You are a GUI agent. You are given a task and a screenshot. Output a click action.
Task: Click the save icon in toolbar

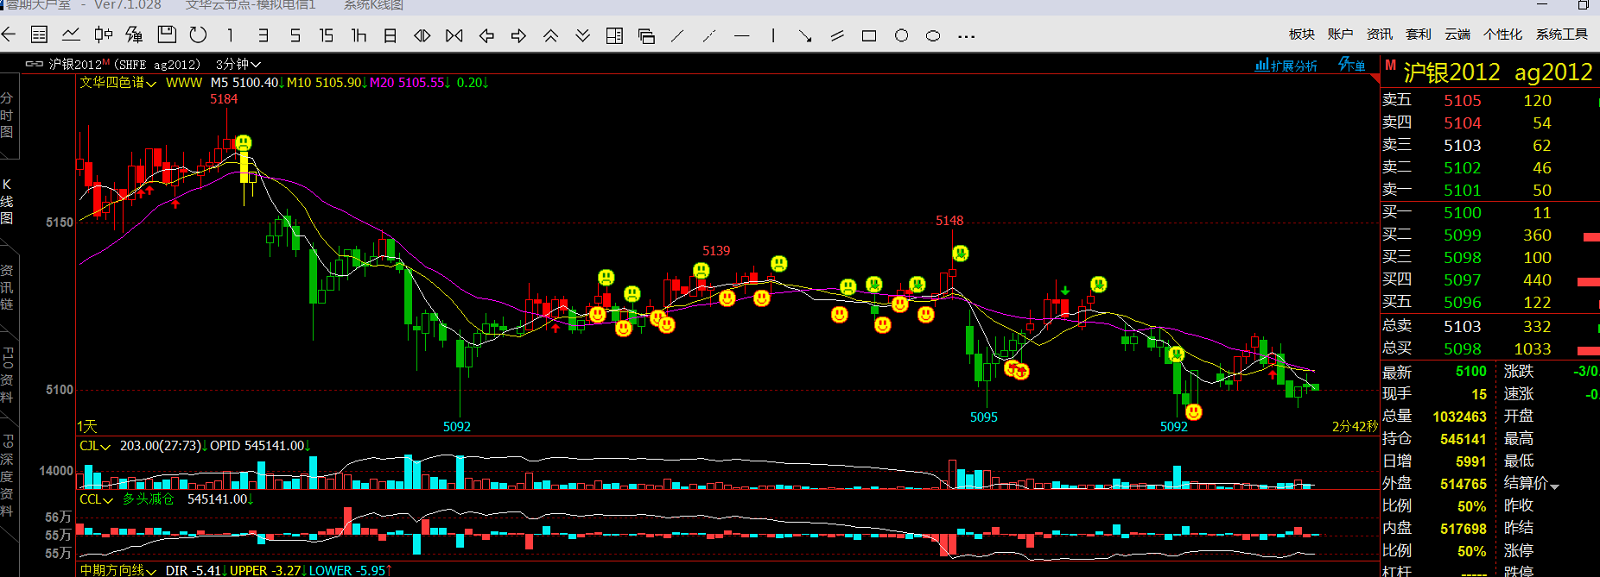167,35
